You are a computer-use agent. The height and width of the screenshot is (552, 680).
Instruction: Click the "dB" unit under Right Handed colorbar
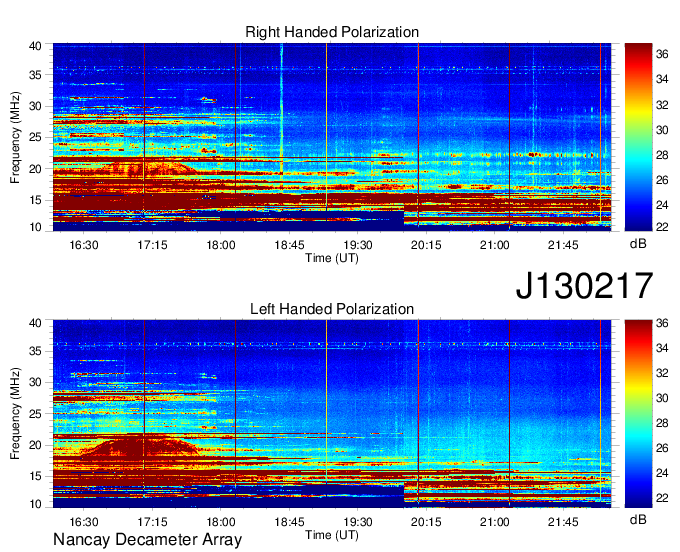click(638, 244)
